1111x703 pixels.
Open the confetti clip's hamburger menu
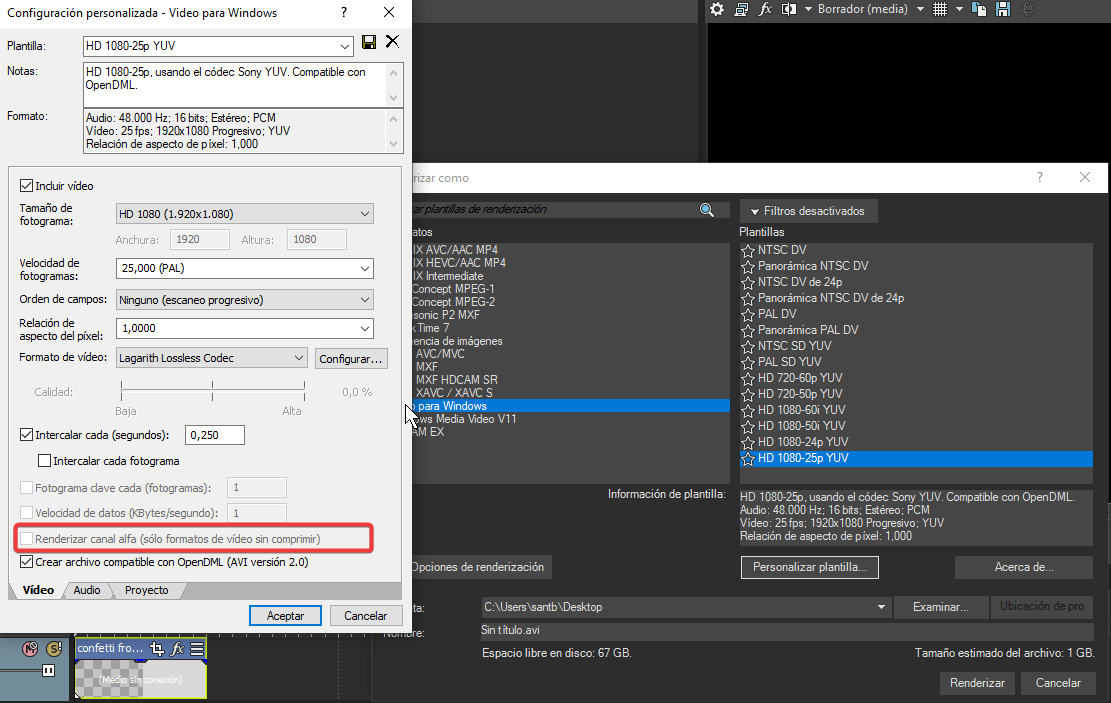(x=197, y=648)
